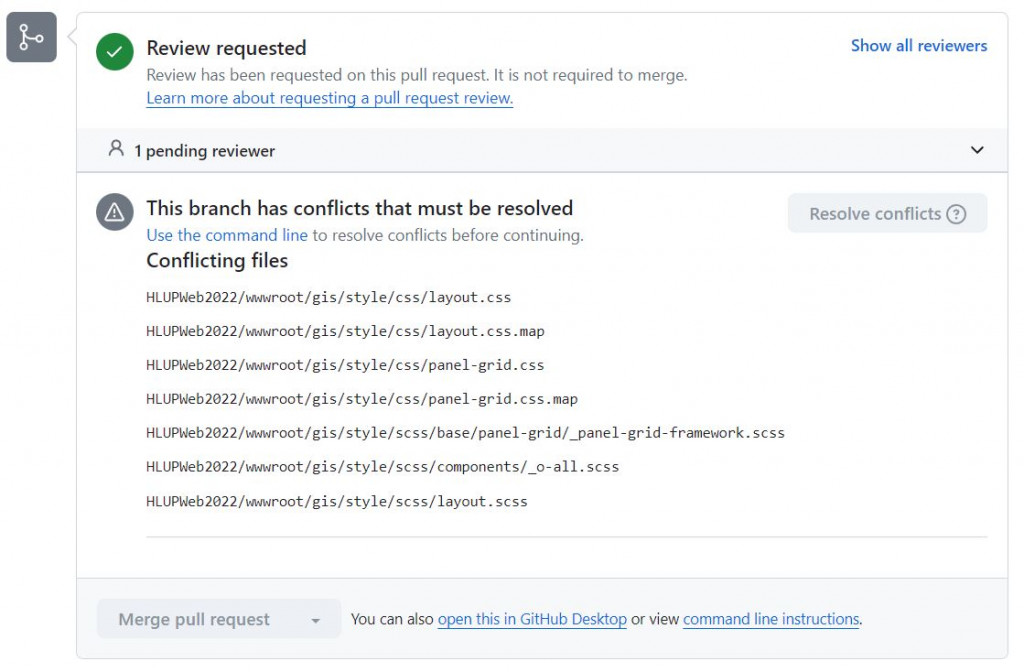Screen dimensions: 1024x672
Task: Click Show all reviewers link
Action: coord(918,46)
